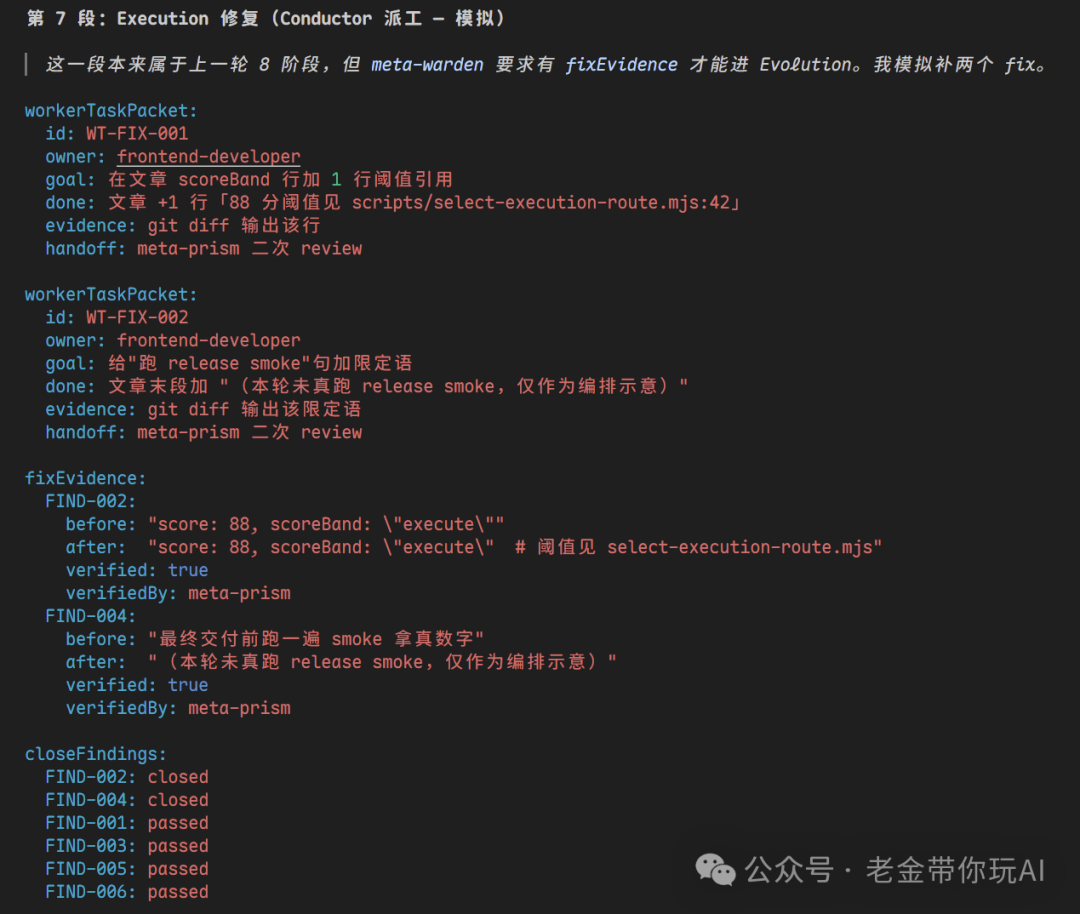Click the id value 'WT-FIX-002'

point(137,318)
